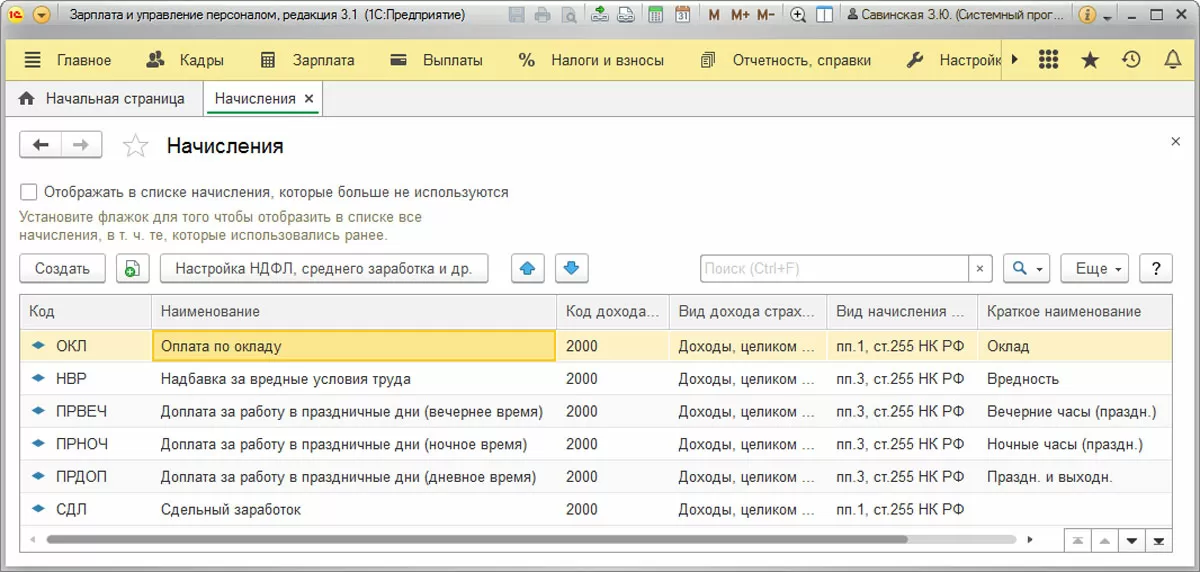
Task: Click the Создать button
Action: 62,268
